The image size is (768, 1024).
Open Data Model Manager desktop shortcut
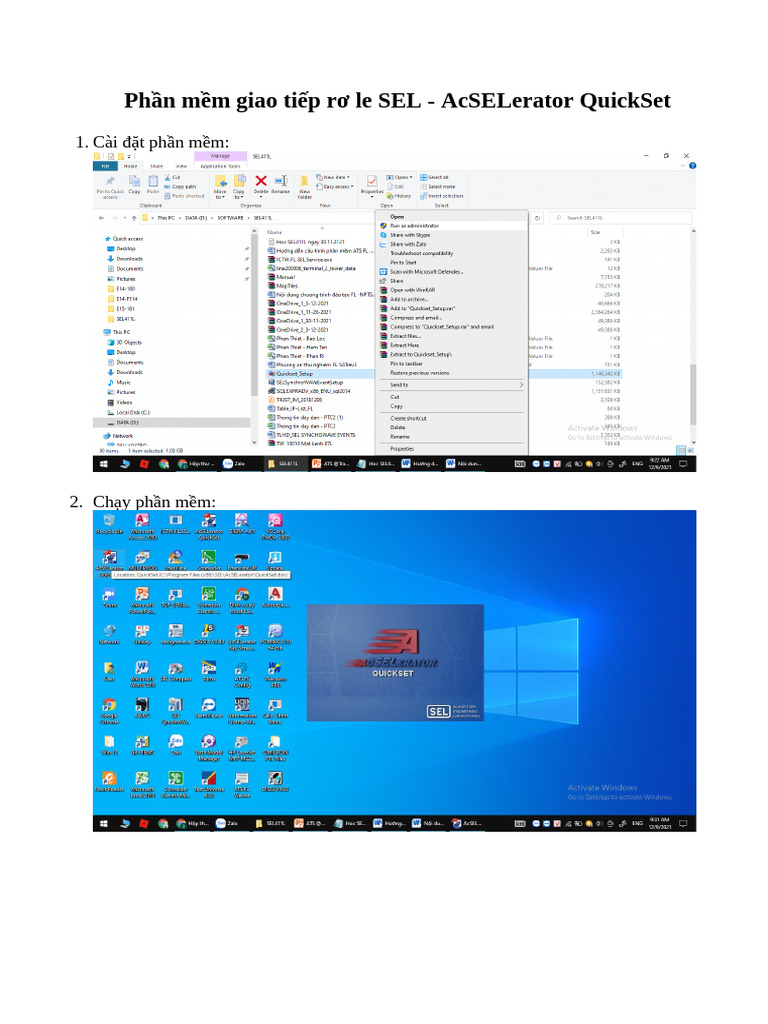click(x=209, y=747)
